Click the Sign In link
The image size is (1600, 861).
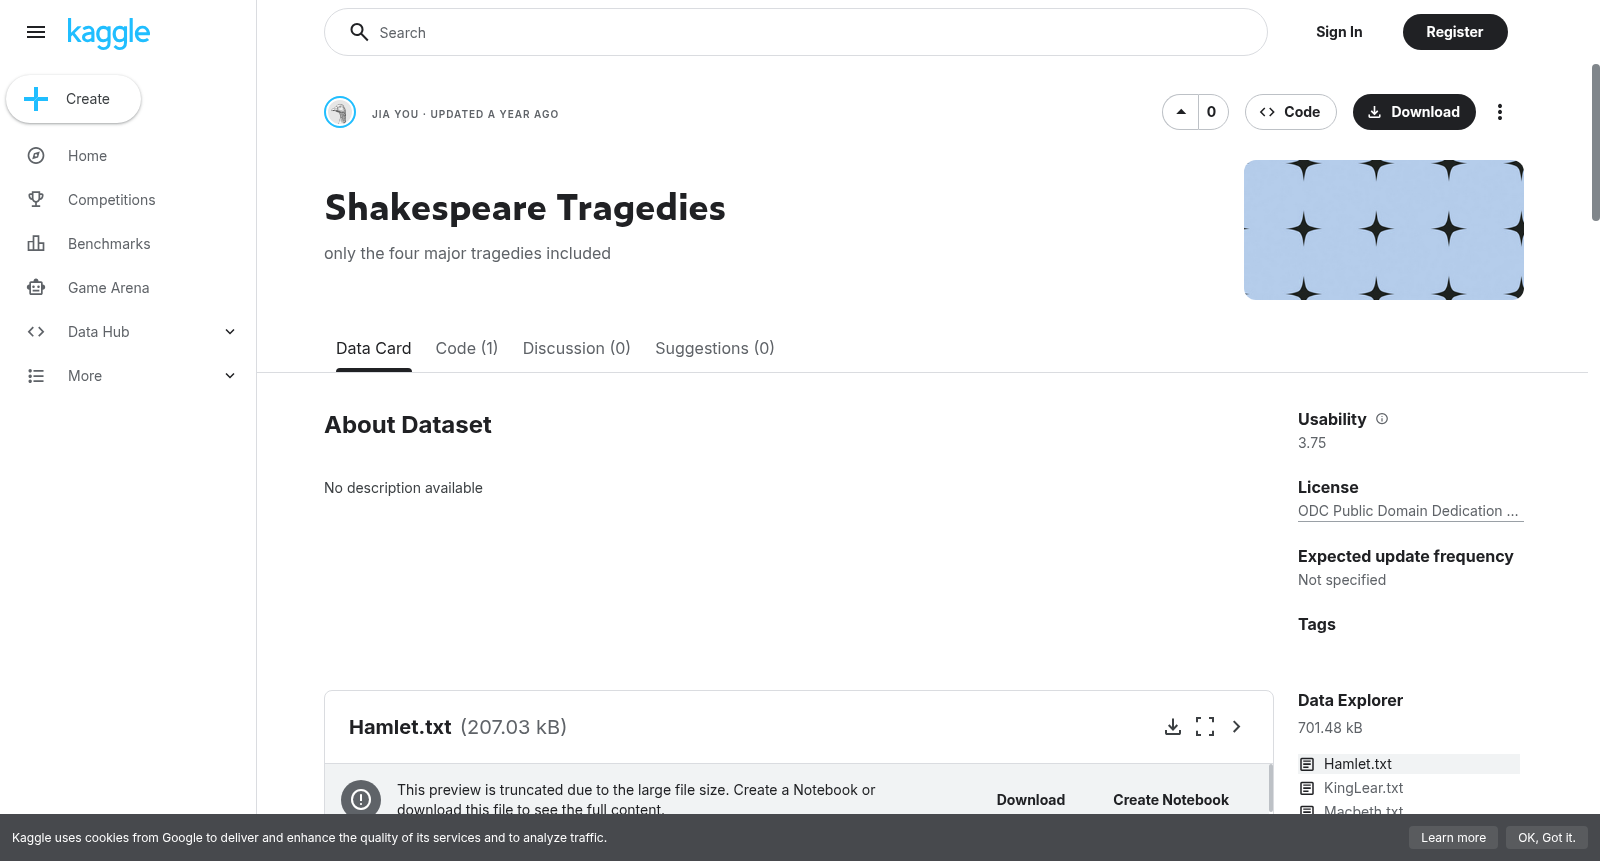(1339, 32)
